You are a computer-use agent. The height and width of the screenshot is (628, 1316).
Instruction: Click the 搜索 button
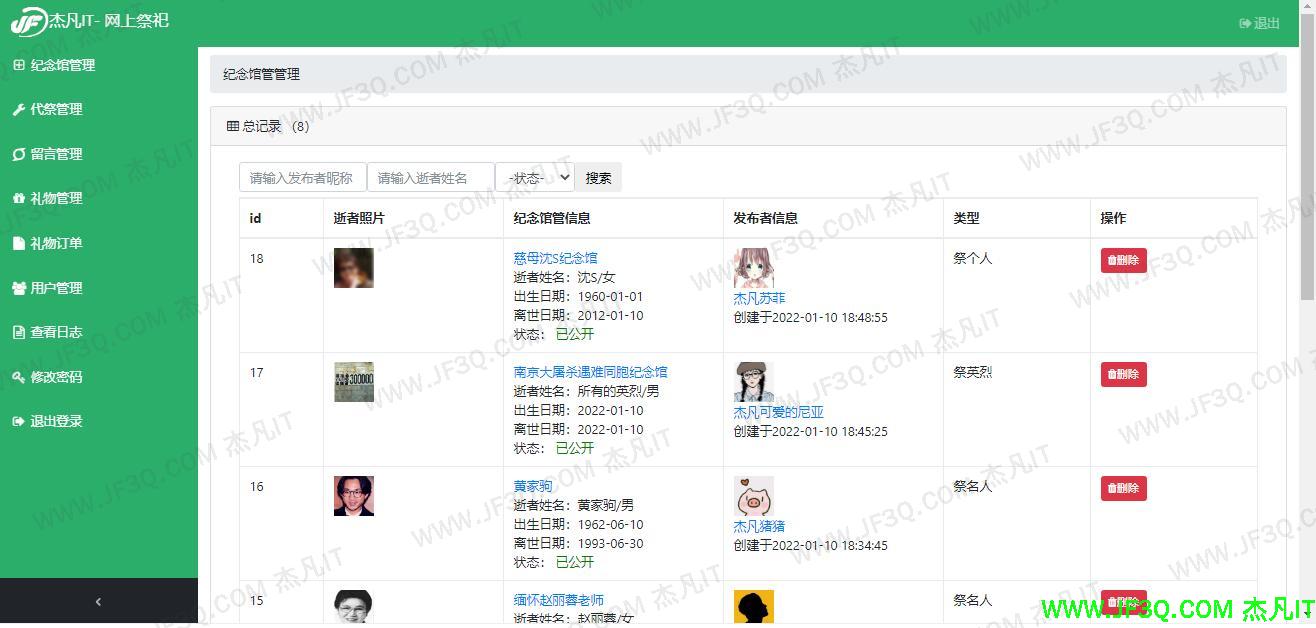click(598, 178)
